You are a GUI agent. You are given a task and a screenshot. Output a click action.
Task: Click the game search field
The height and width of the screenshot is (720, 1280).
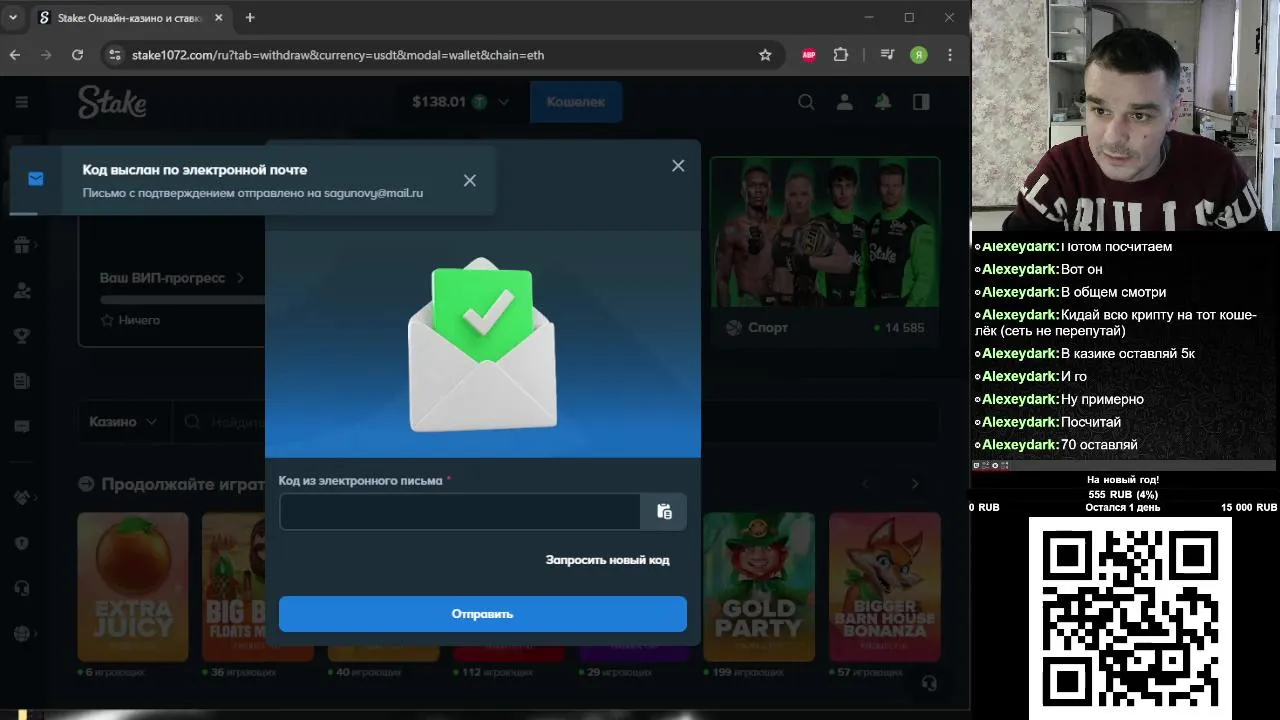pyautogui.click(x=555, y=422)
